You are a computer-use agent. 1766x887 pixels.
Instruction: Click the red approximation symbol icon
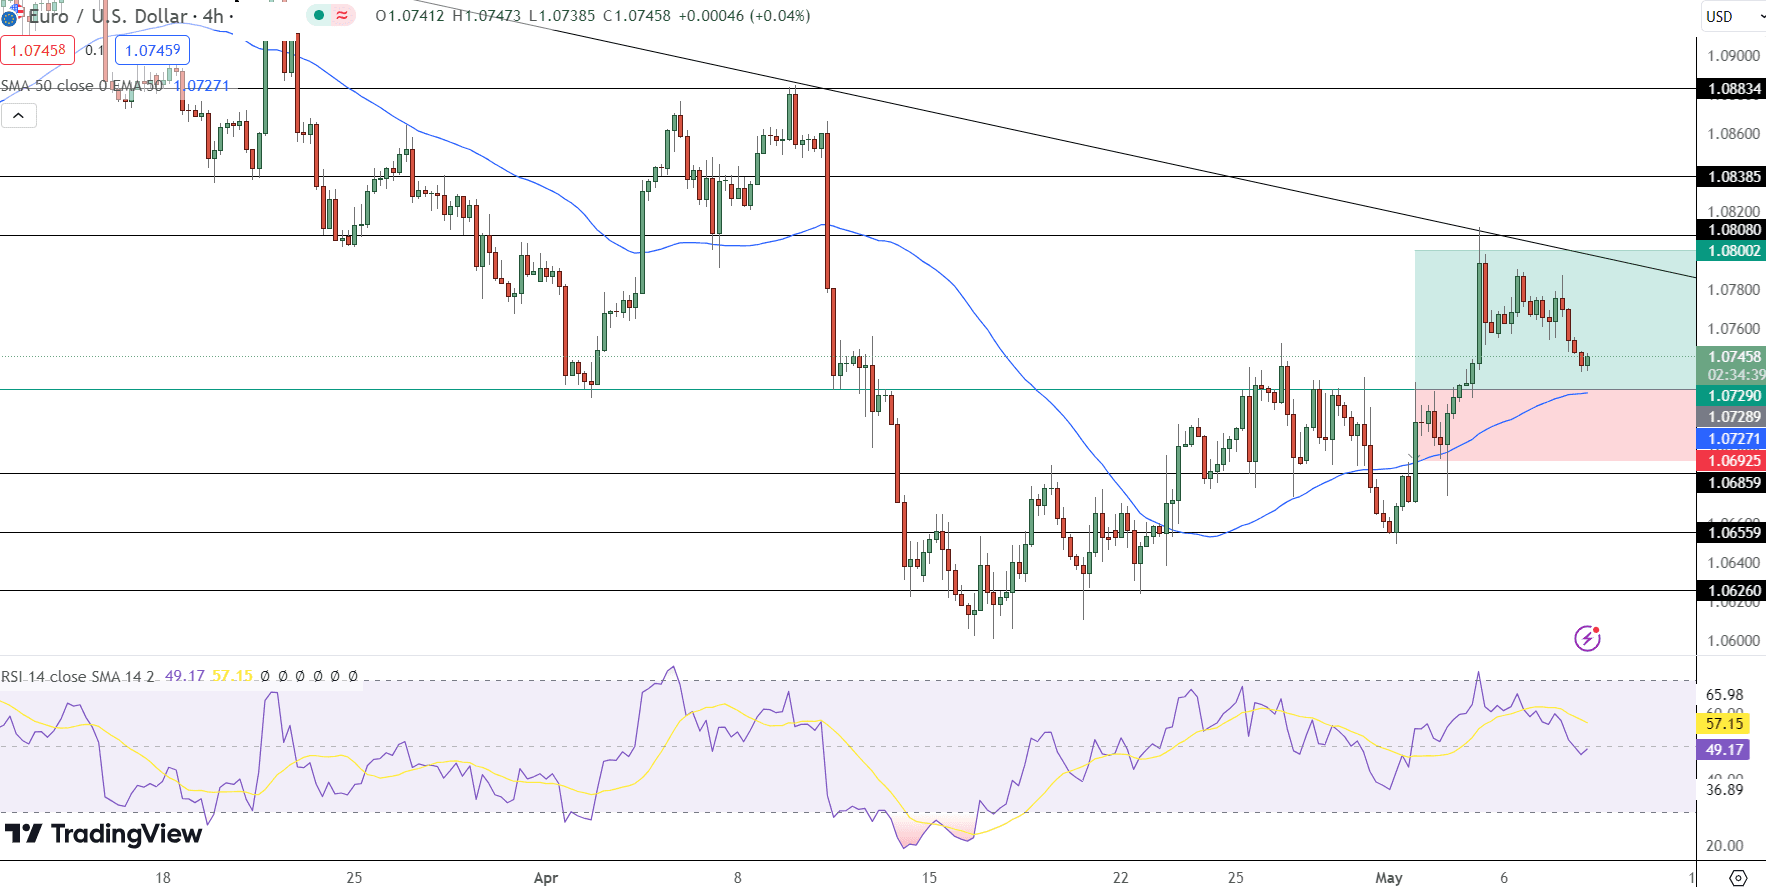[x=343, y=15]
